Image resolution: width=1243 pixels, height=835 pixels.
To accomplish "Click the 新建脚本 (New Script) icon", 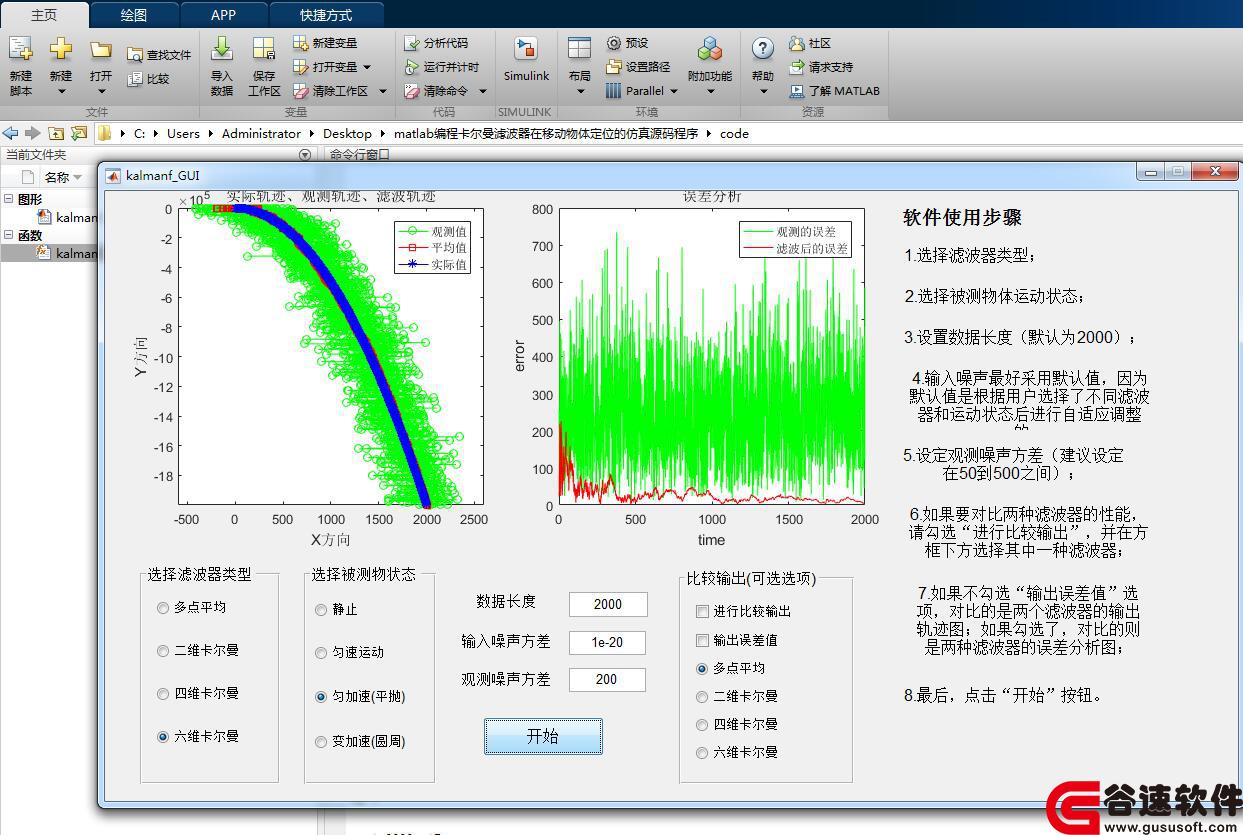I will (x=20, y=49).
